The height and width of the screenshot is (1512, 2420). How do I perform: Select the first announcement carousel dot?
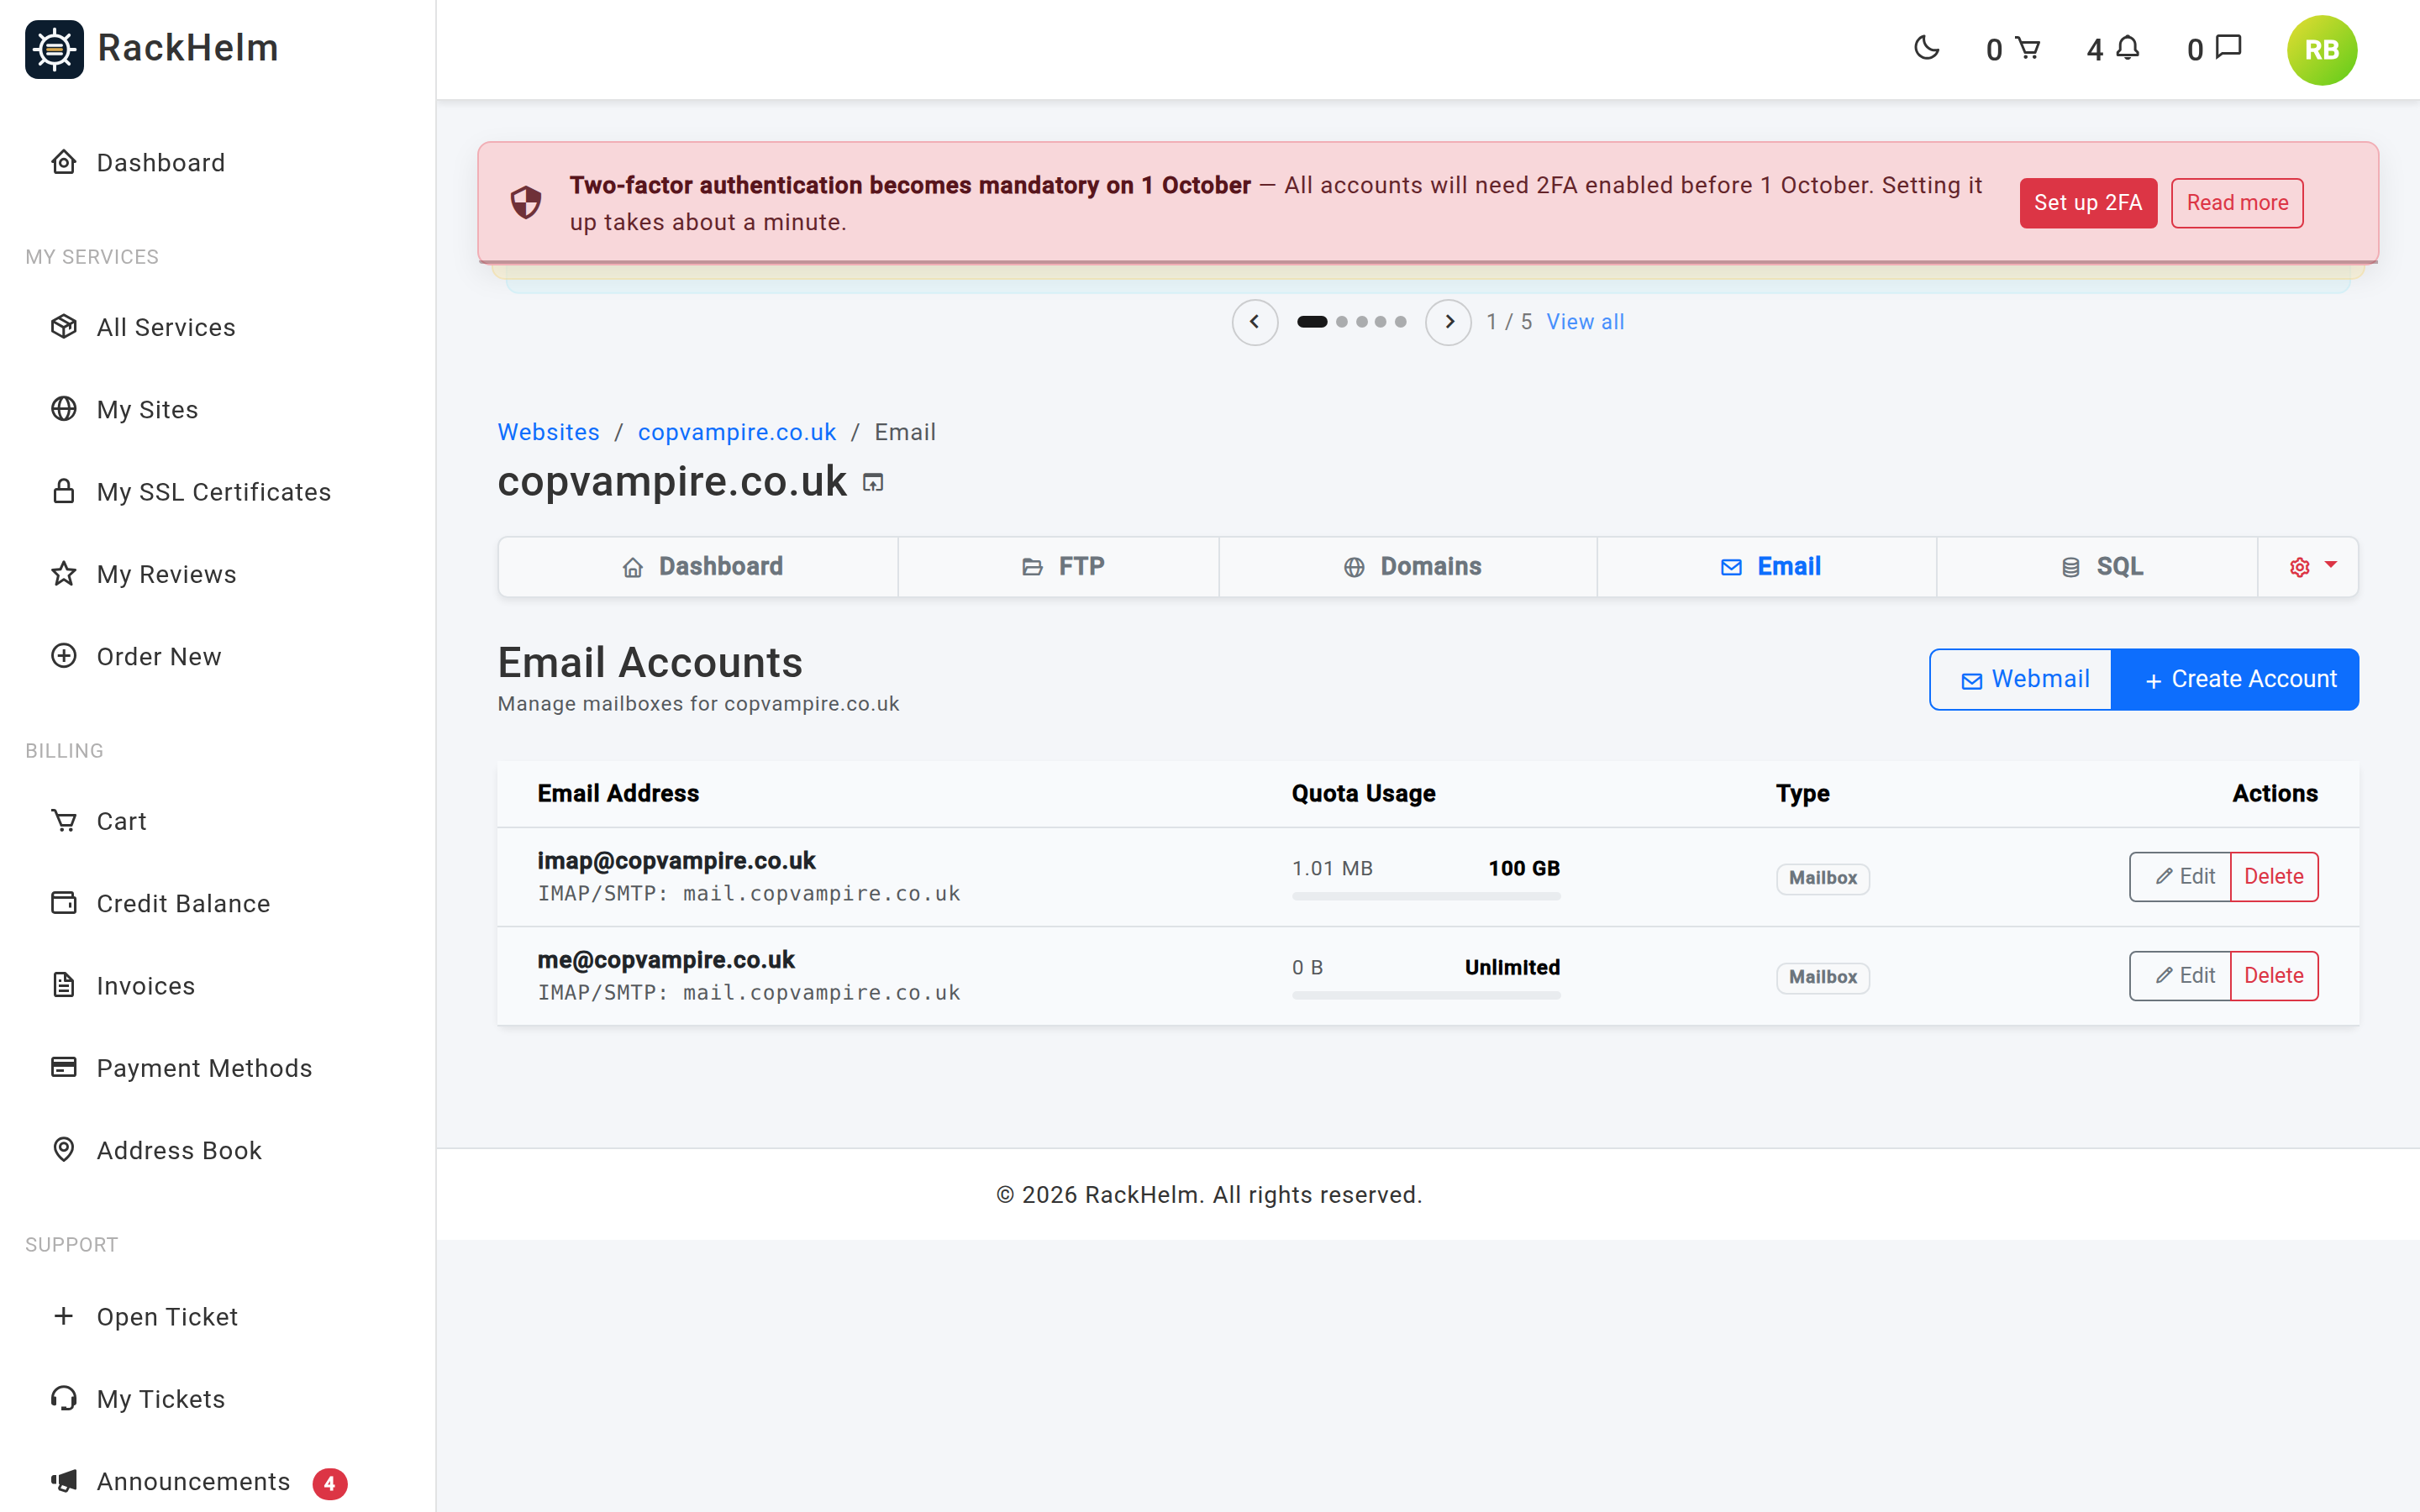(1312, 322)
